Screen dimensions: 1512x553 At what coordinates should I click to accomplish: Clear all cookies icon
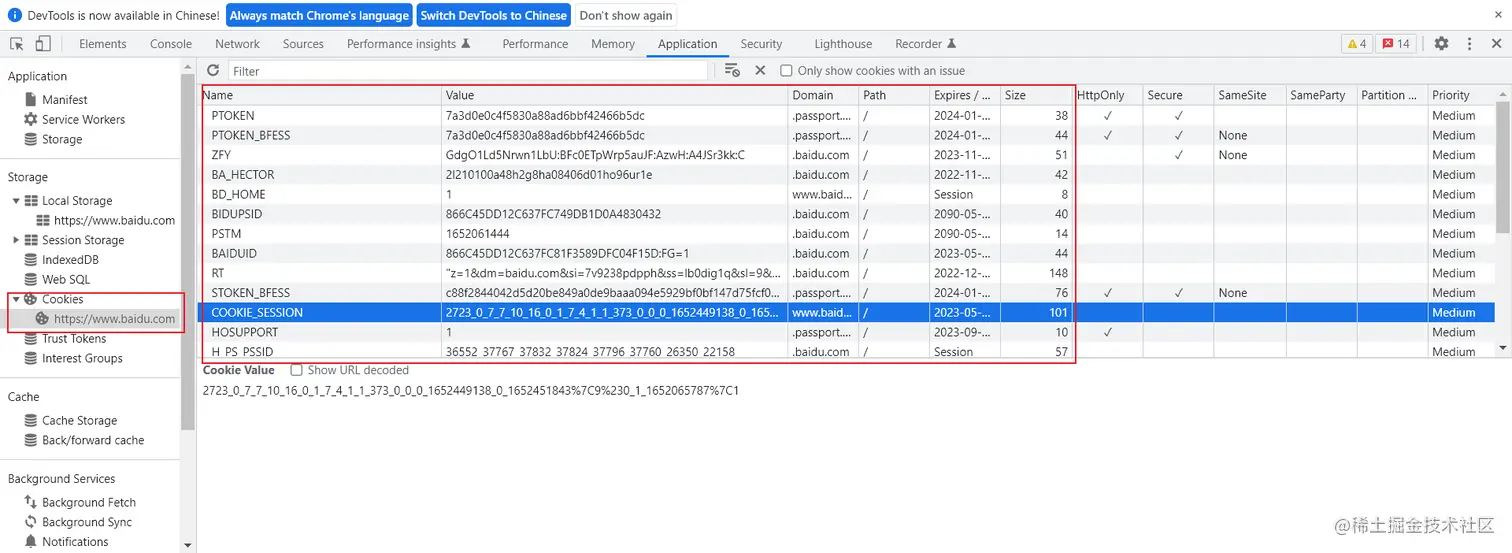732,70
